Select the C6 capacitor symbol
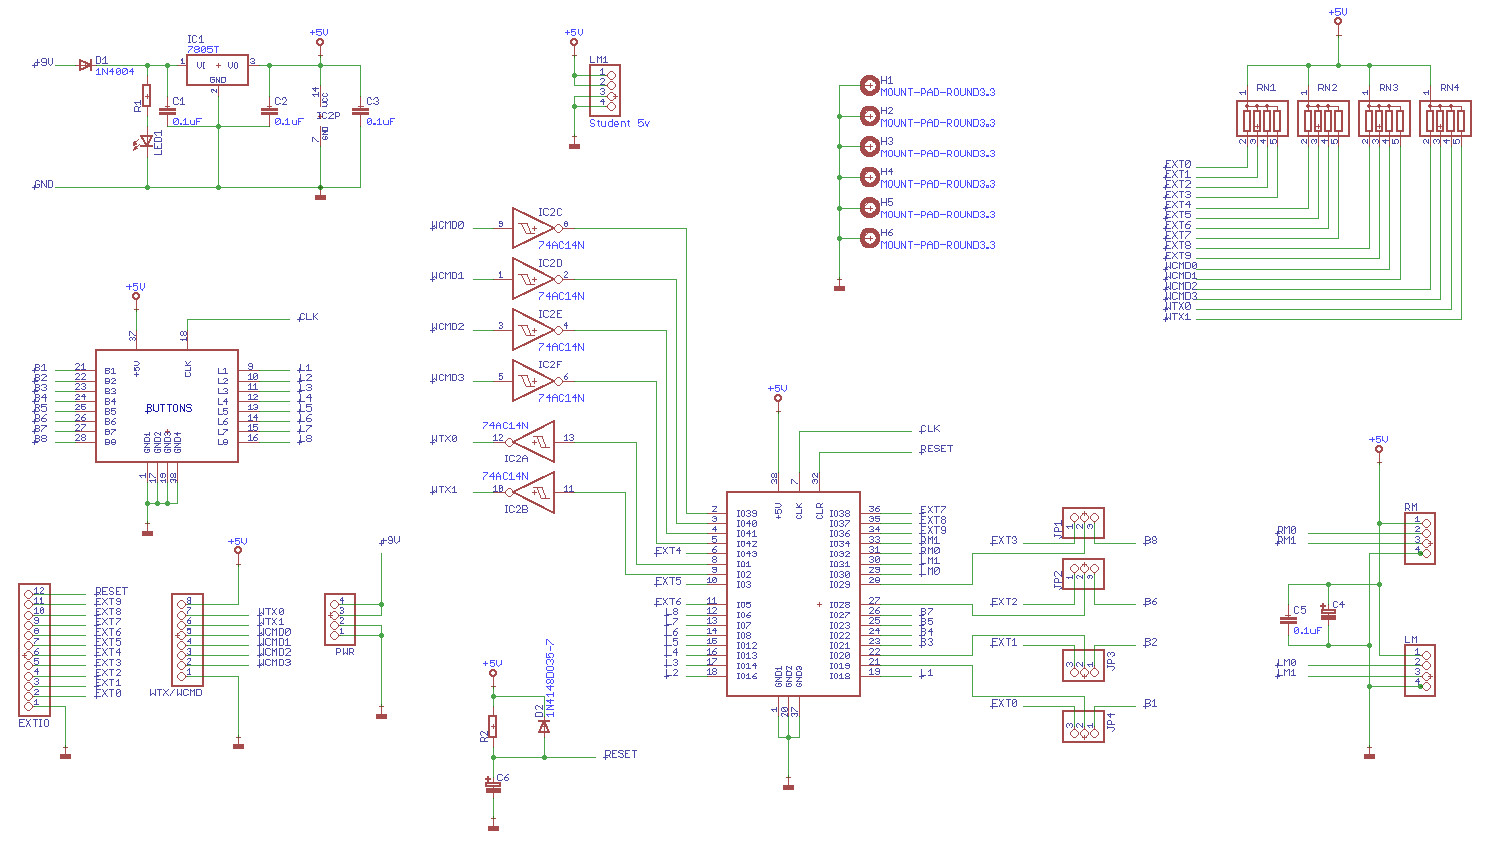Screen dimensions: 1485x845 click(493, 787)
